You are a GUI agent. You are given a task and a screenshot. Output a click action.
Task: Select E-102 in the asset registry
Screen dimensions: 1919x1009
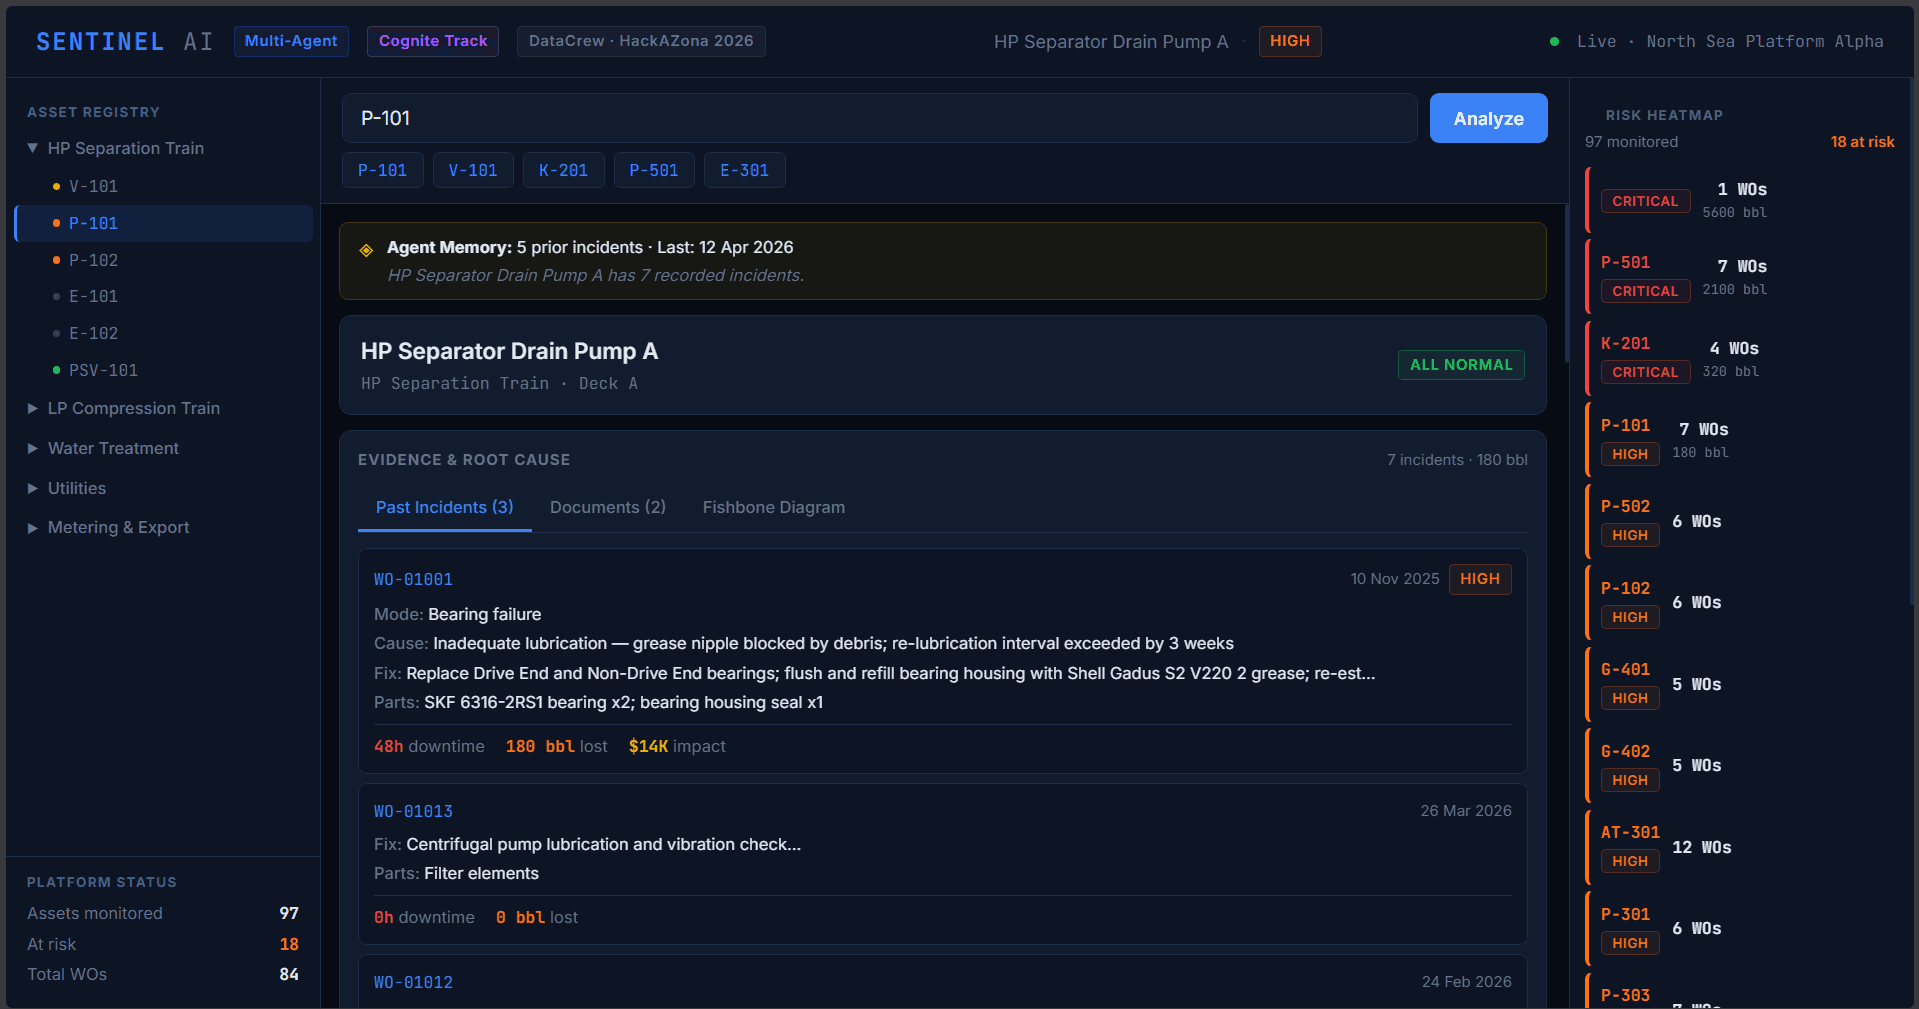[x=164, y=333]
